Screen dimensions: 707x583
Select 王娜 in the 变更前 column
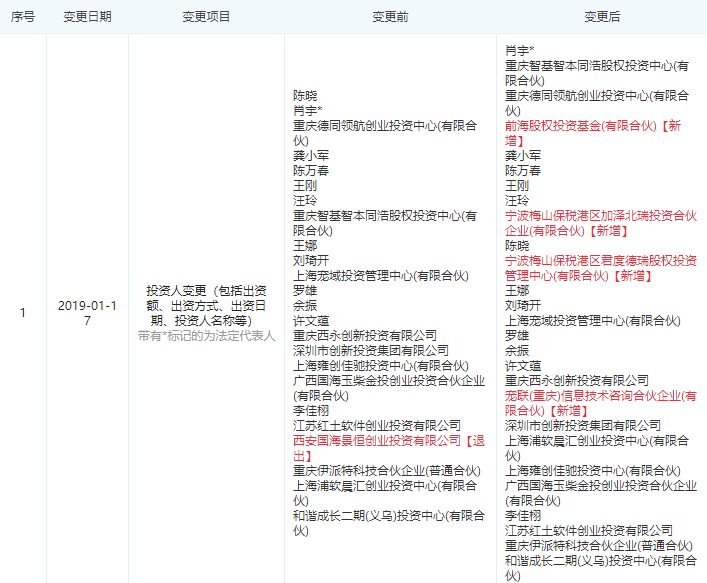pyautogui.click(x=305, y=245)
